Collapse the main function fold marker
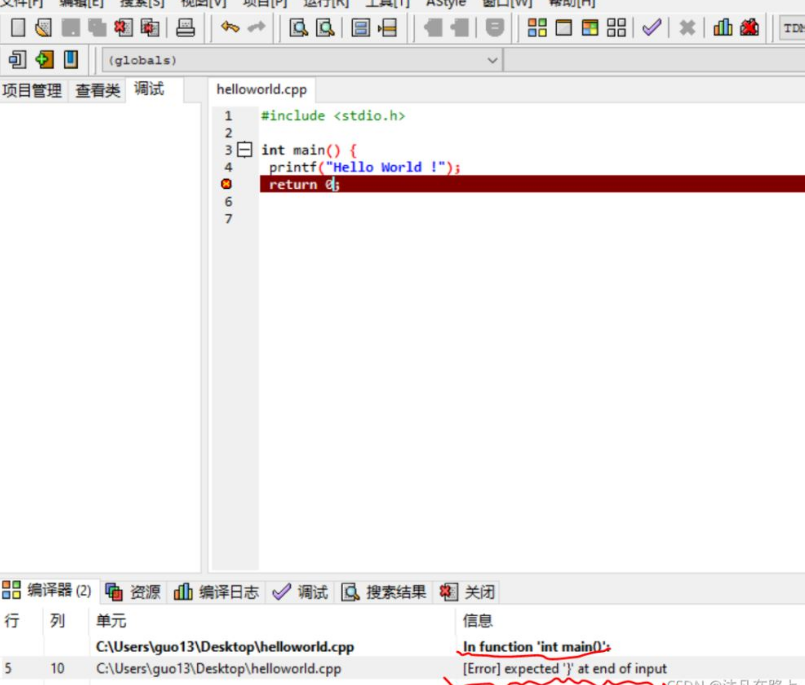Image resolution: width=805 pixels, height=685 pixels. click(245, 150)
